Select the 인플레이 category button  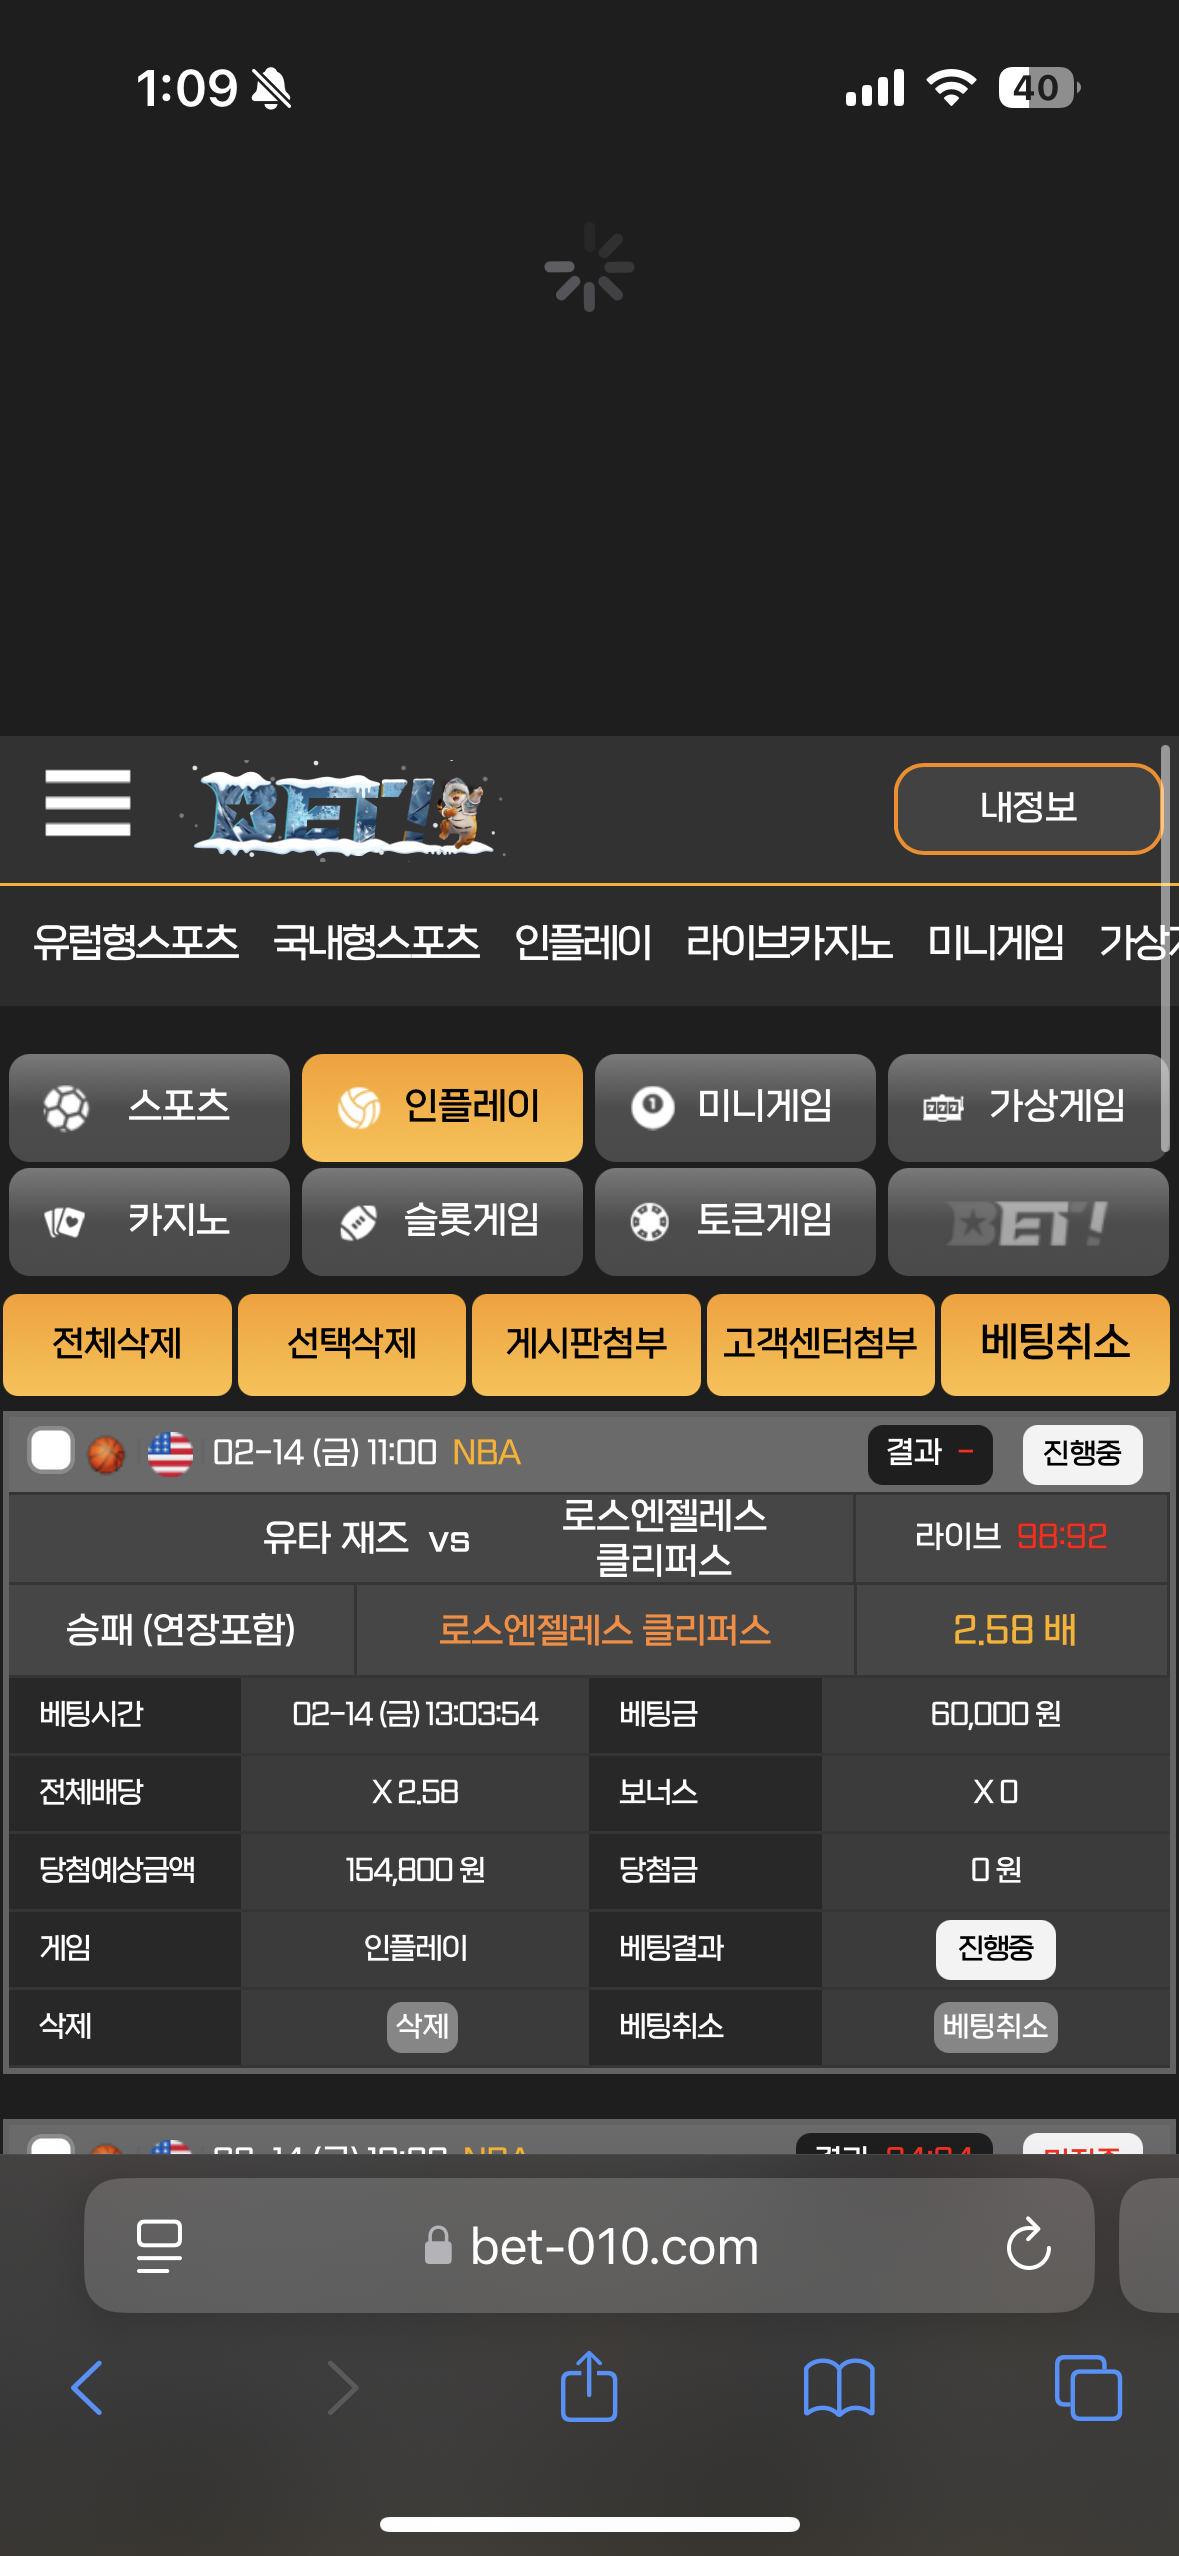442,1107
